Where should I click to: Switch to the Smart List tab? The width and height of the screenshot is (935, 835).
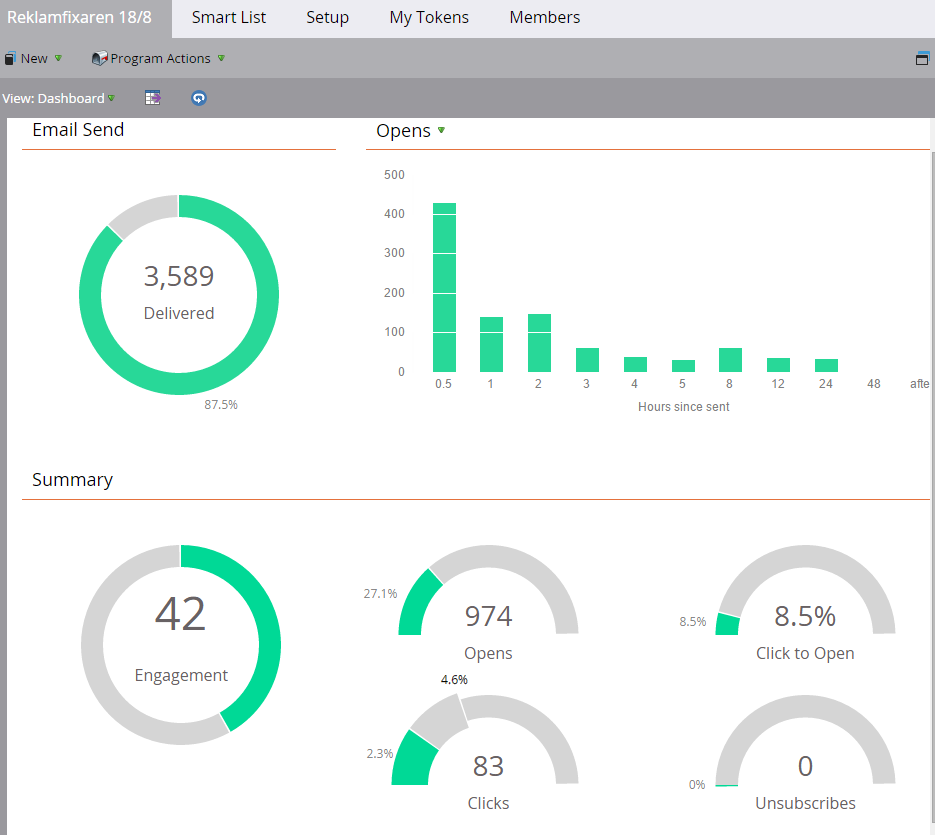tap(228, 18)
